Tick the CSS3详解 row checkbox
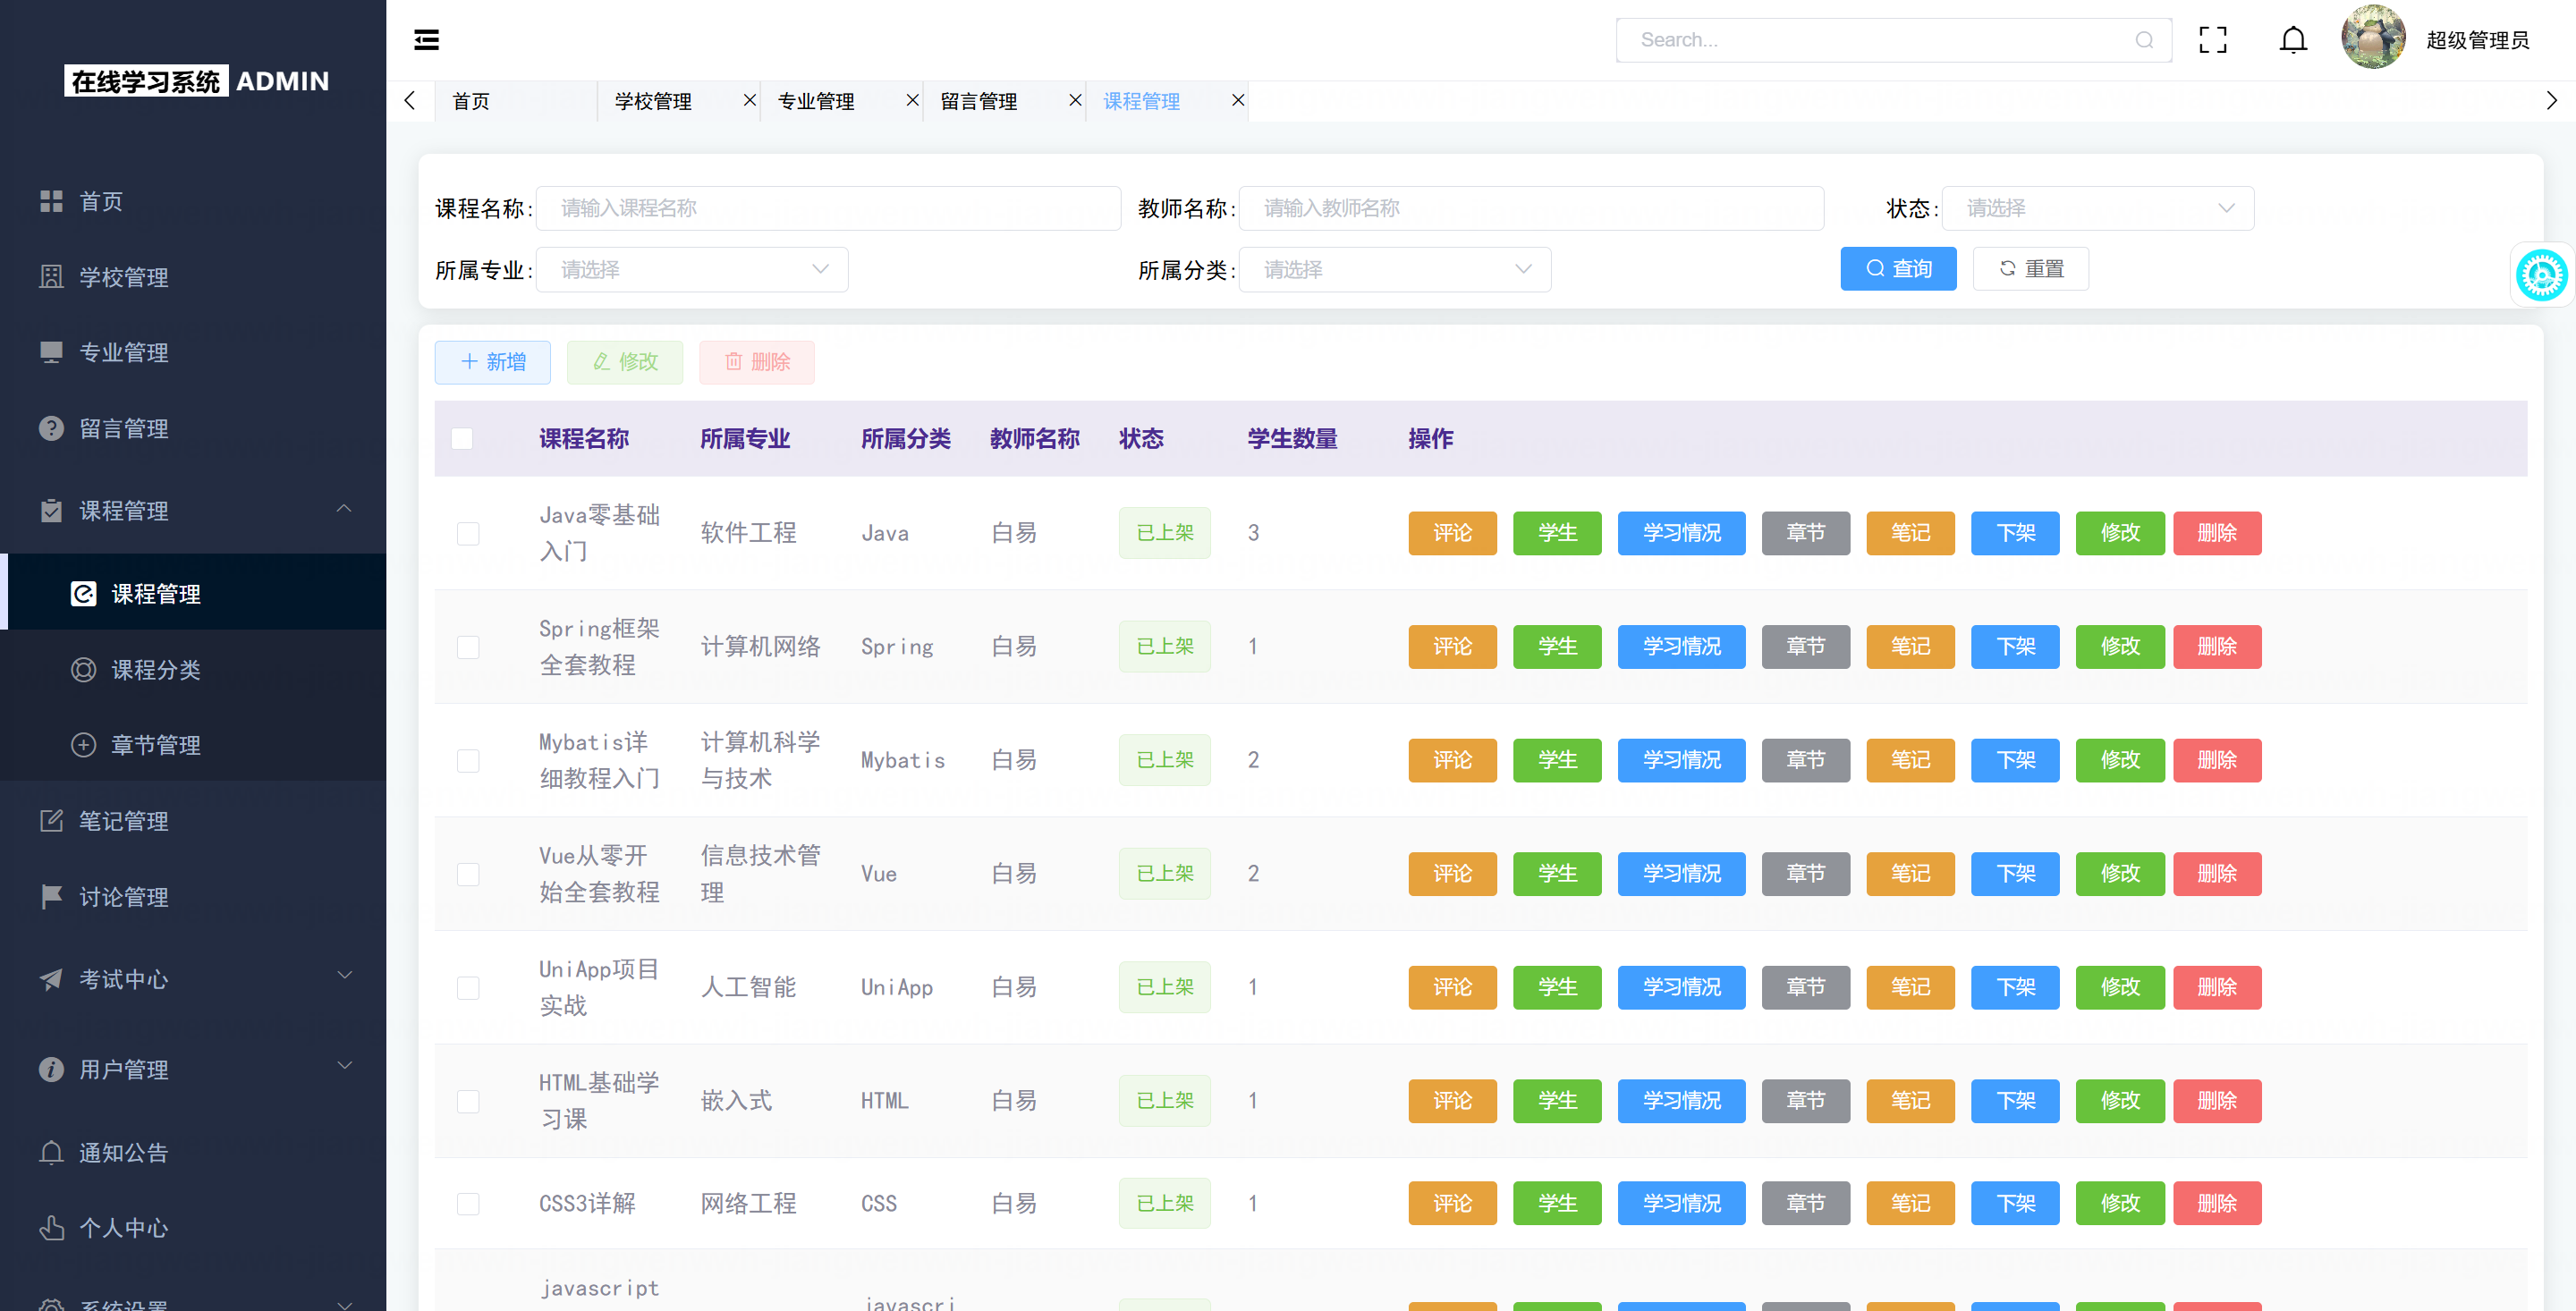 (468, 1203)
